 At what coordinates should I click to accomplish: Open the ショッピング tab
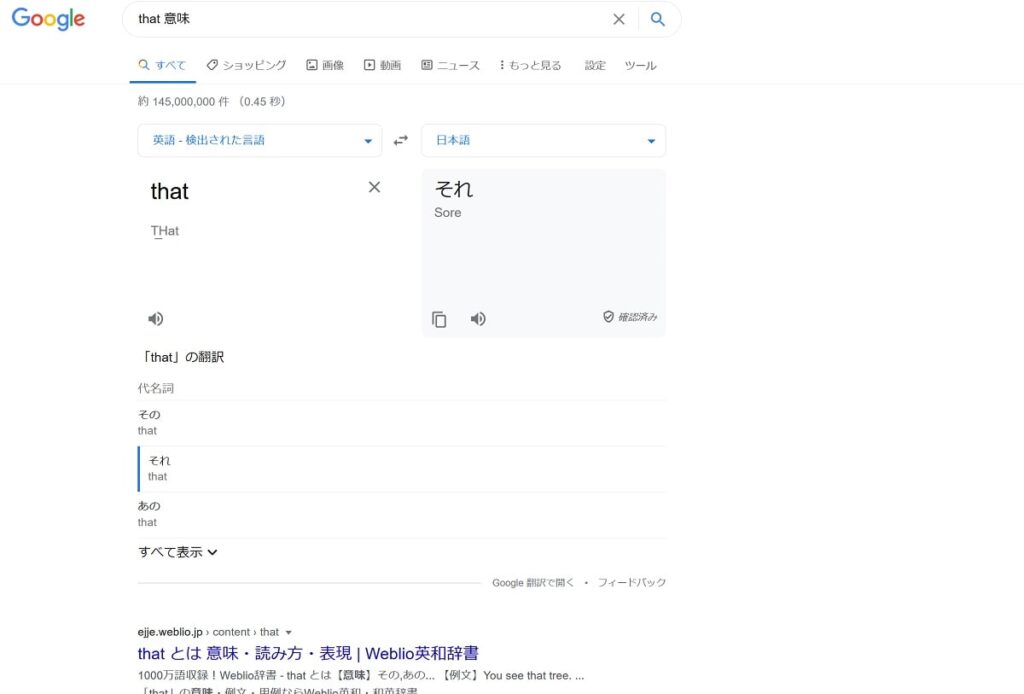coord(246,65)
